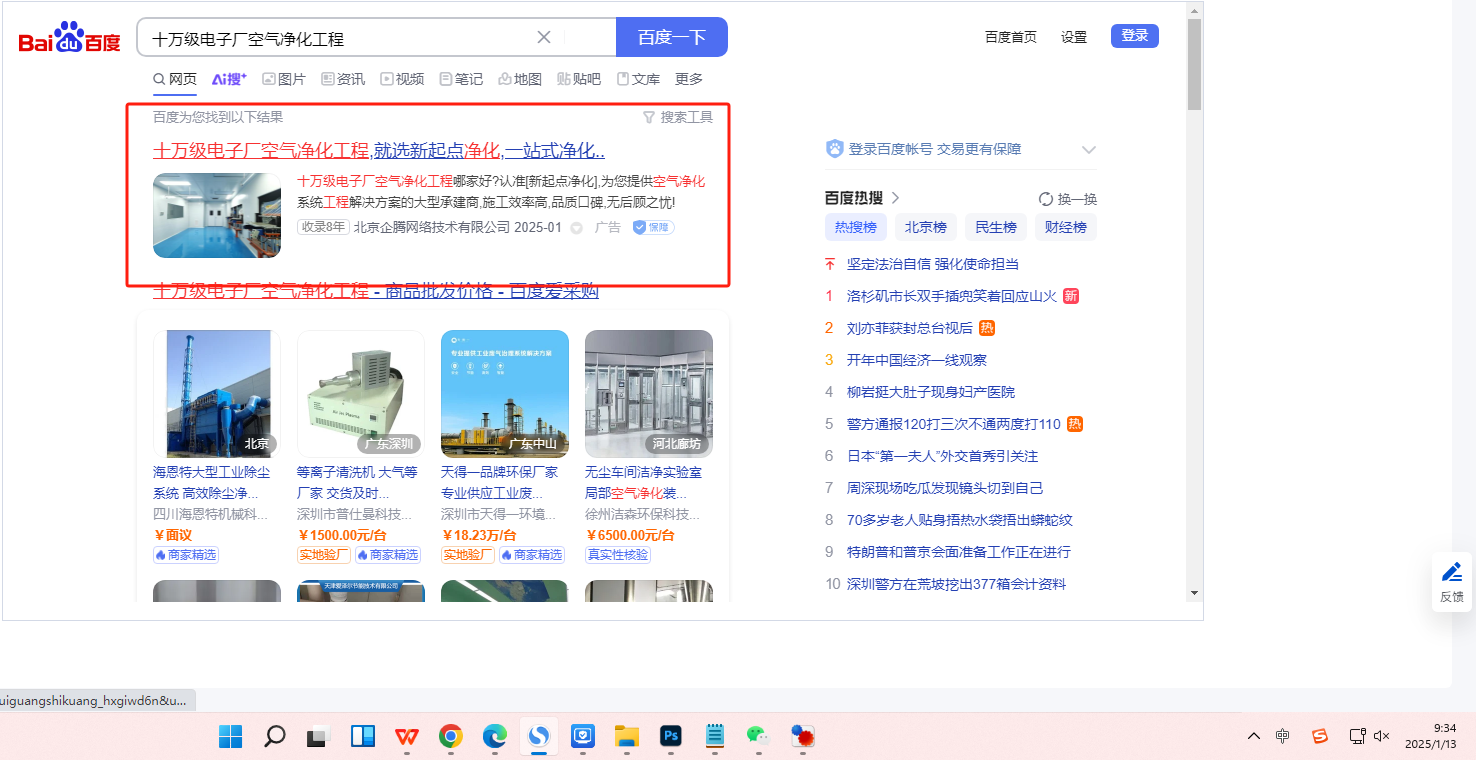Clear the search box with X icon
This screenshot has height=760, width=1476.
544,37
